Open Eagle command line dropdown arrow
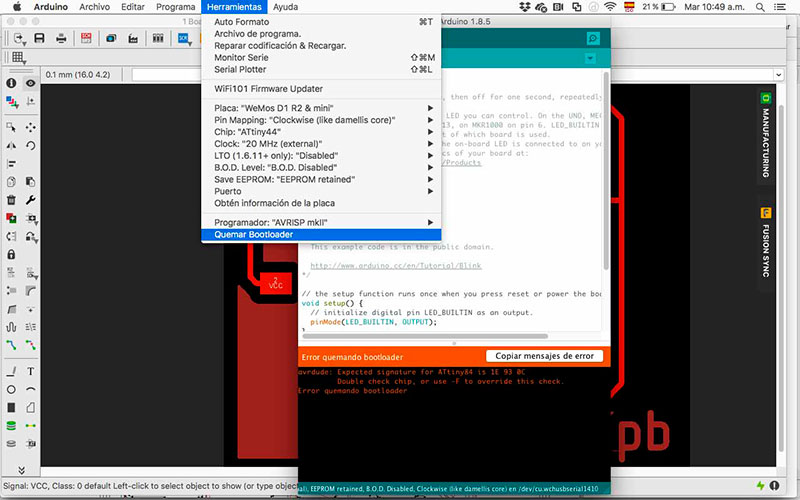Screen dimensions: 800x500 pyautogui.click(x=779, y=75)
